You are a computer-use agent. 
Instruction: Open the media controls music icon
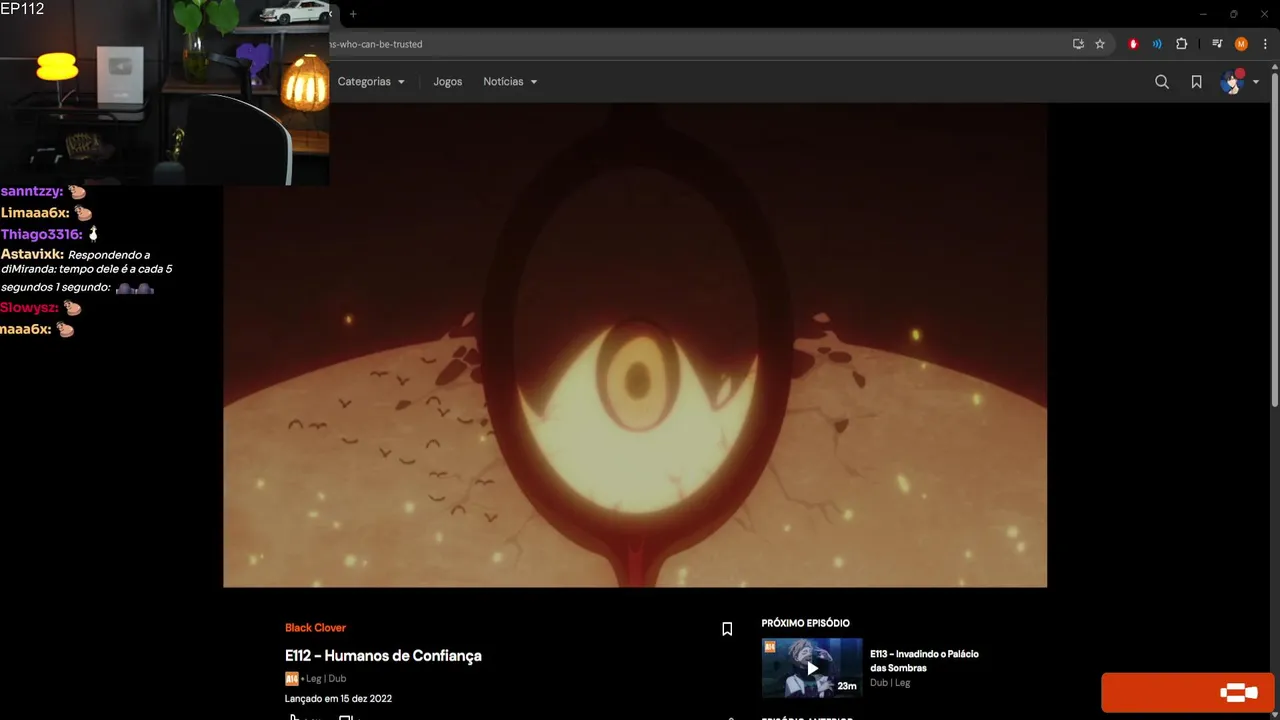(x=1217, y=44)
